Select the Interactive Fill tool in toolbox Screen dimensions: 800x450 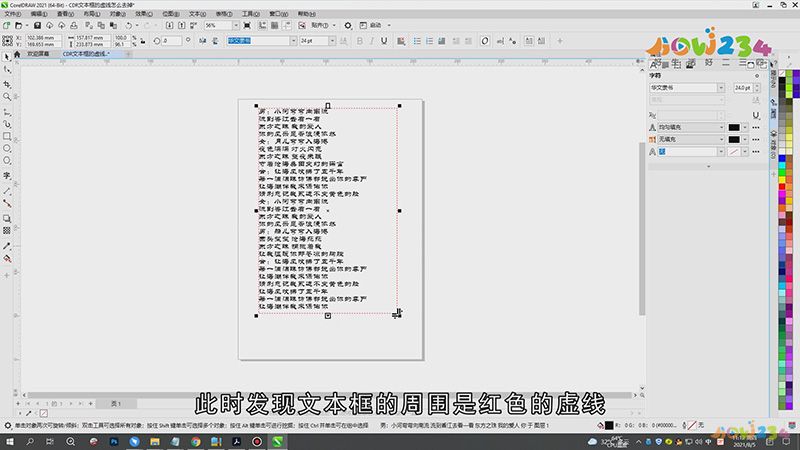pos(7,259)
